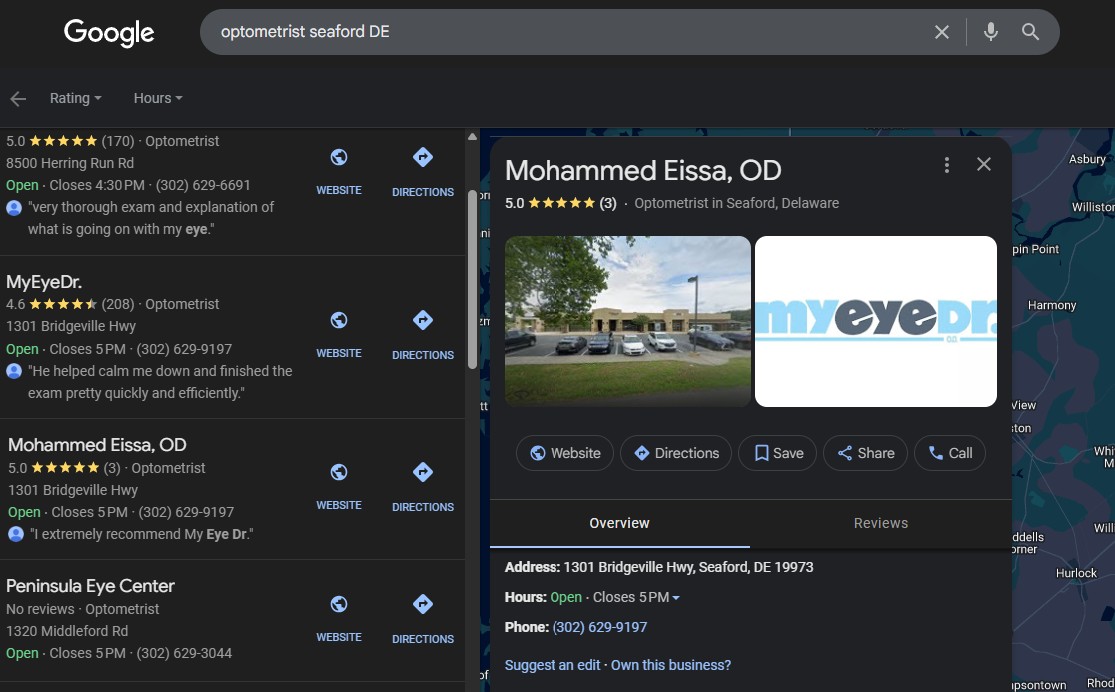The width and height of the screenshot is (1115, 692).
Task: Click 'Address: 1301 Bridgeville Hwy, Seaford' text
Action: [x=659, y=568]
